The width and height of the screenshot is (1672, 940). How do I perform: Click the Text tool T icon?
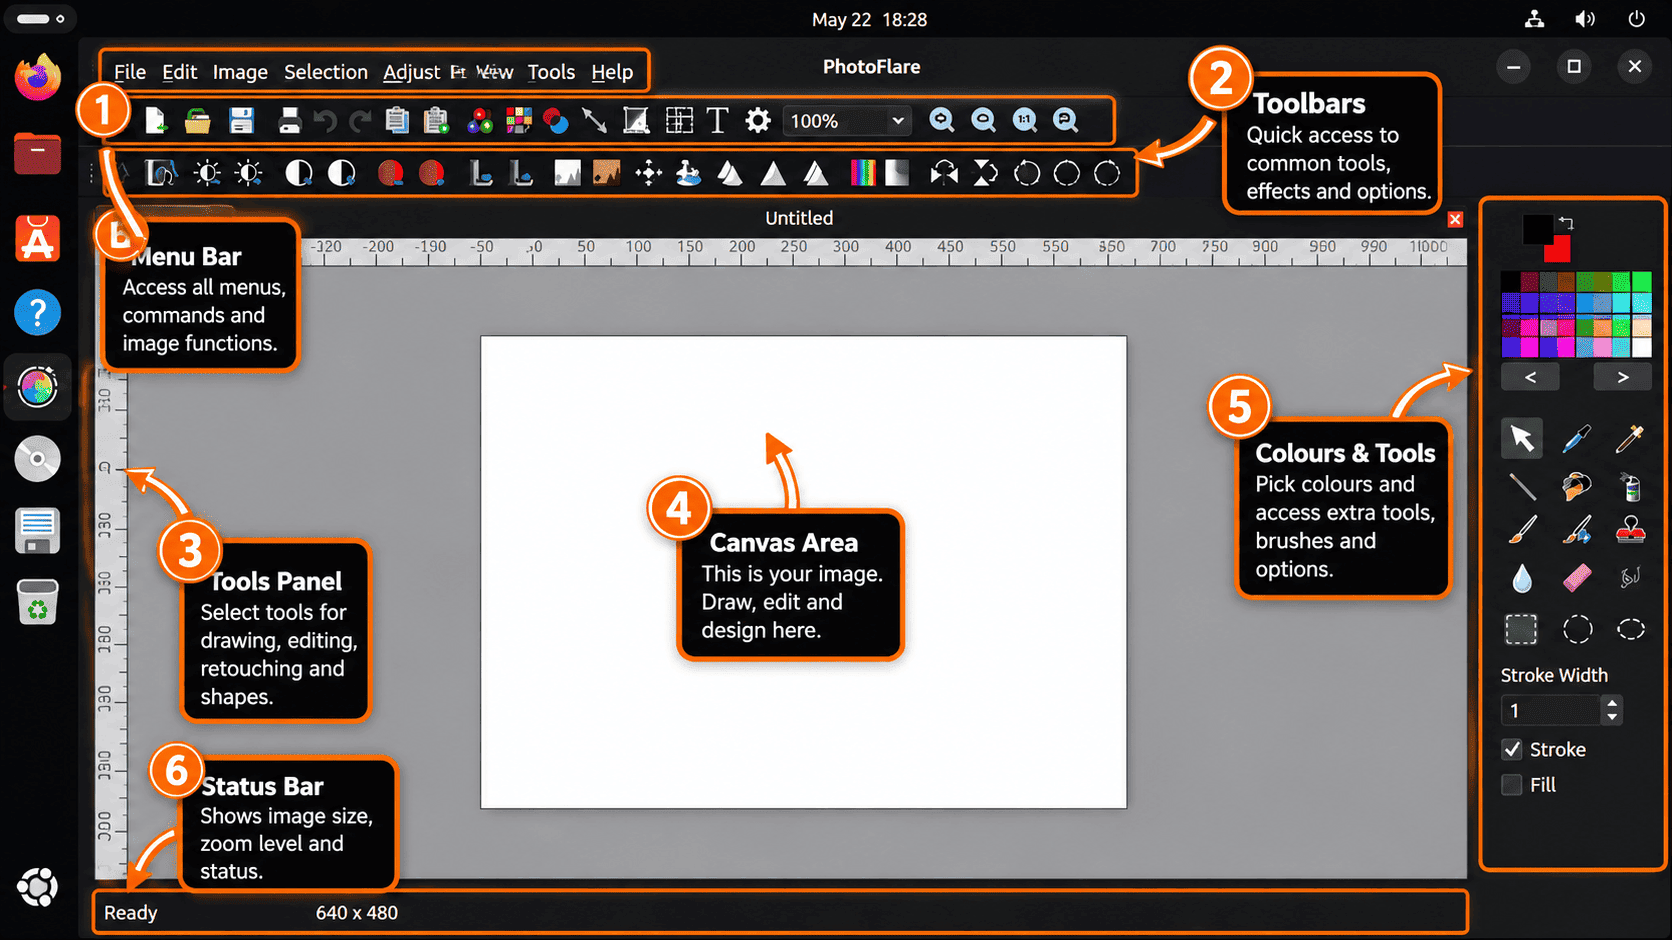(x=717, y=120)
